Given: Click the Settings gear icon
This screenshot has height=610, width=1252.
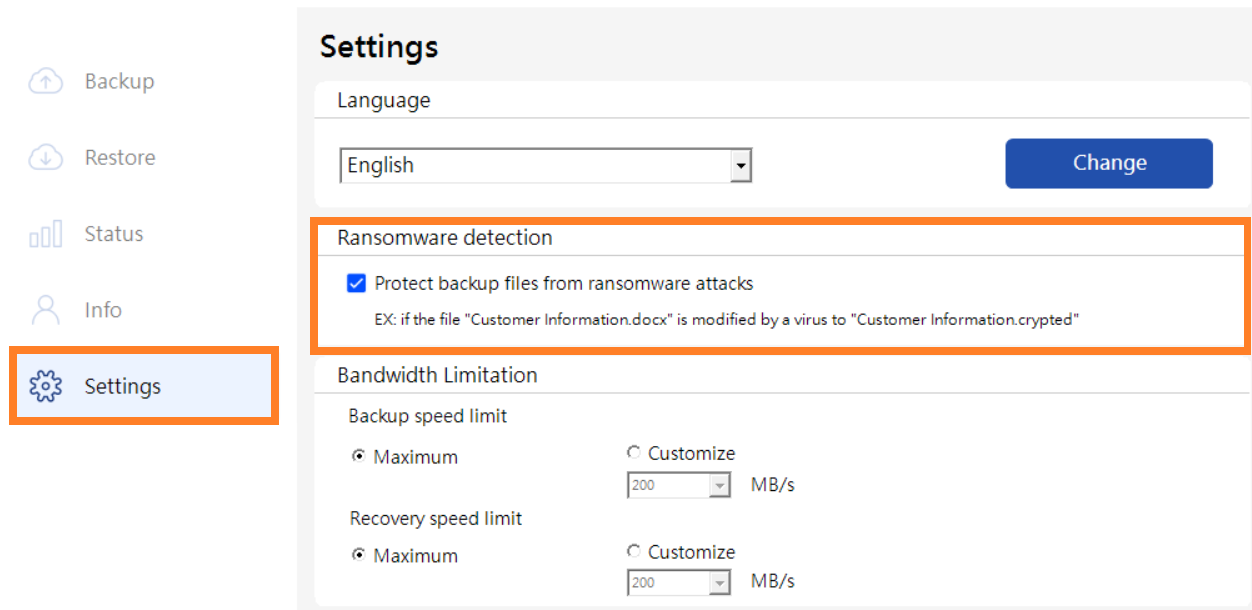Looking at the screenshot, I should pos(45,386).
